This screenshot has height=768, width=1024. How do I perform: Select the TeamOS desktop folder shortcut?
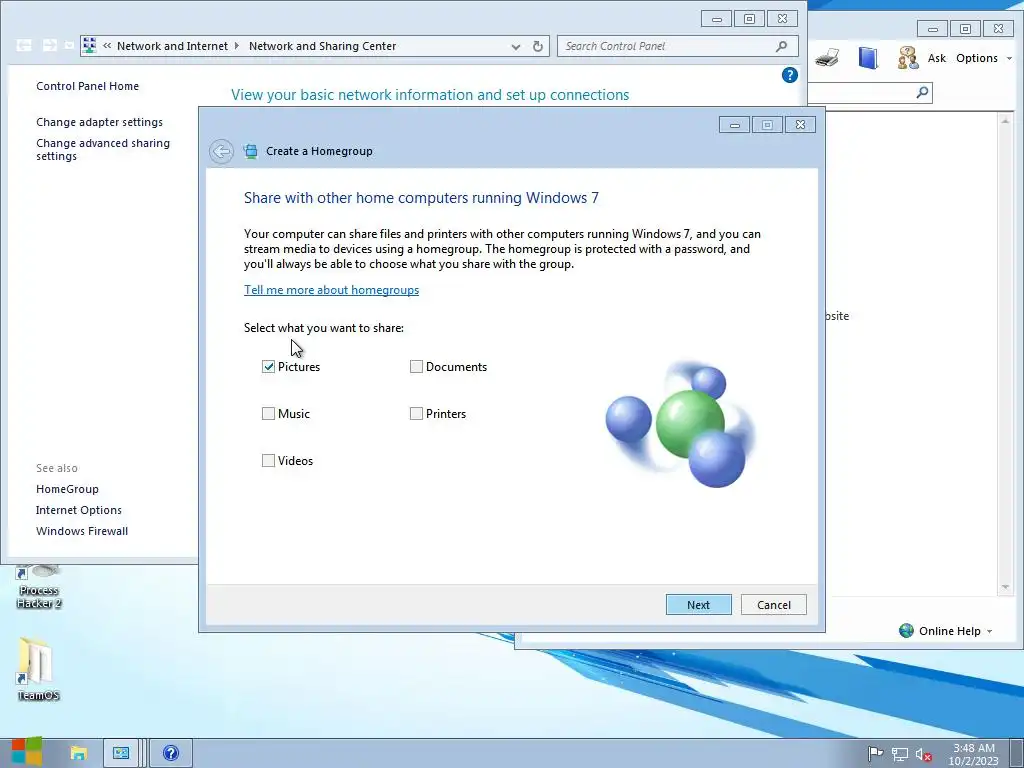click(x=37, y=668)
